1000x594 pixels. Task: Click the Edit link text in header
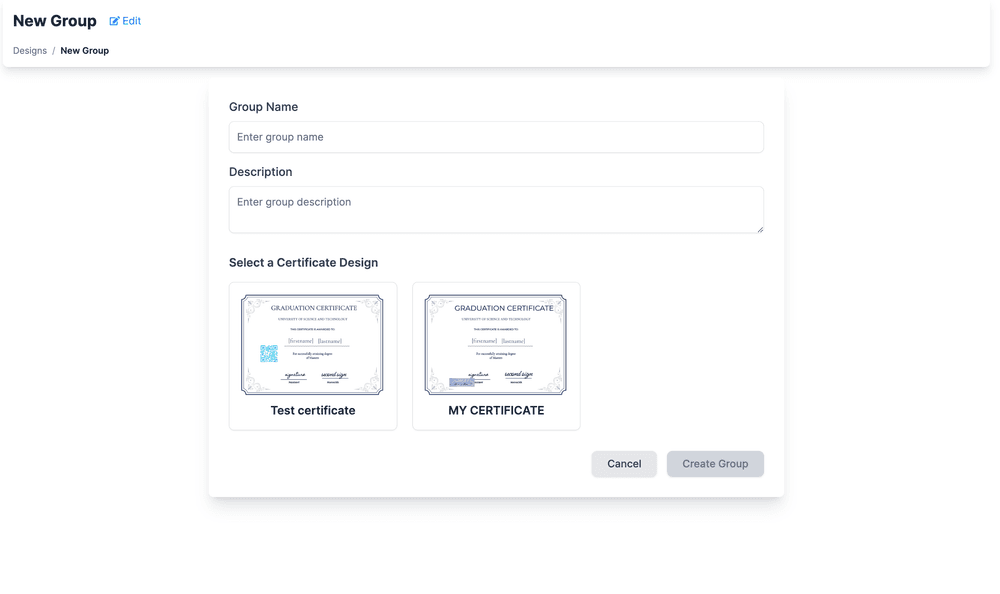tap(131, 21)
